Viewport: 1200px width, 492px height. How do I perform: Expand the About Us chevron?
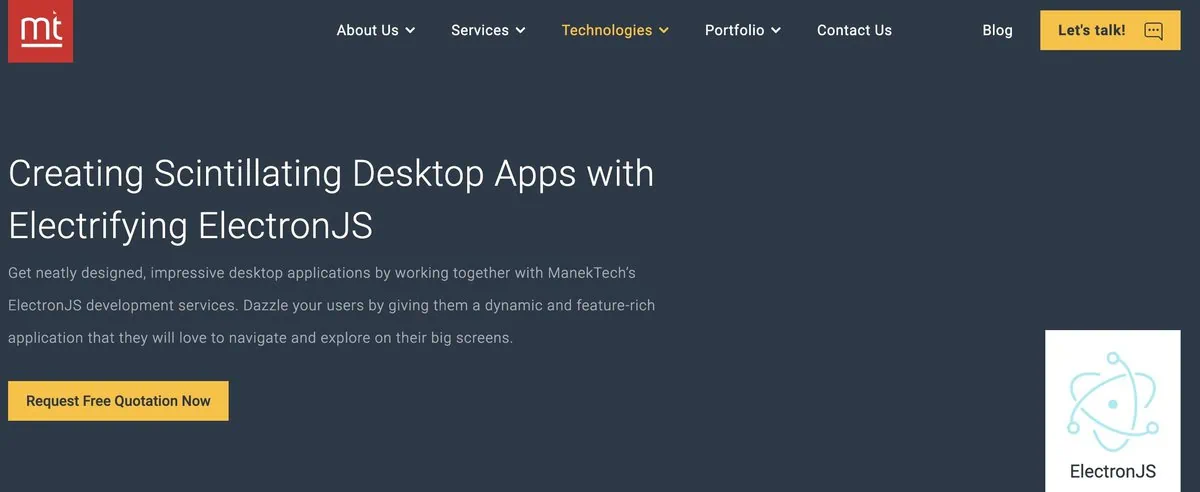point(409,31)
